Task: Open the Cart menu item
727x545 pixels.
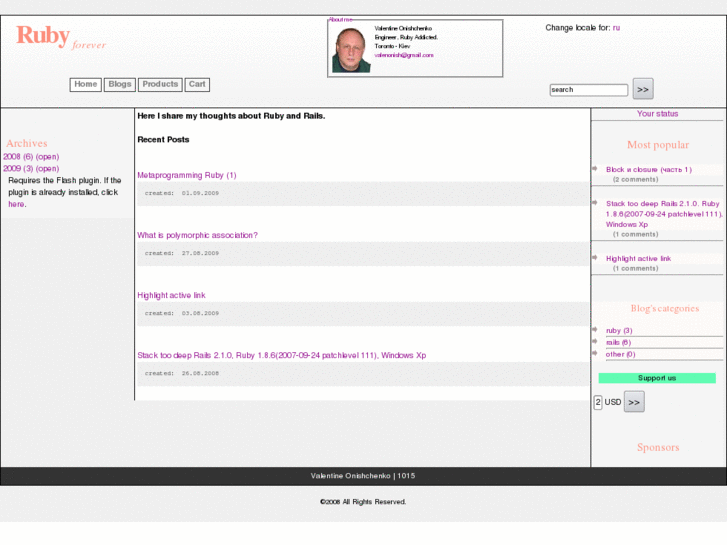Action: pos(197,84)
